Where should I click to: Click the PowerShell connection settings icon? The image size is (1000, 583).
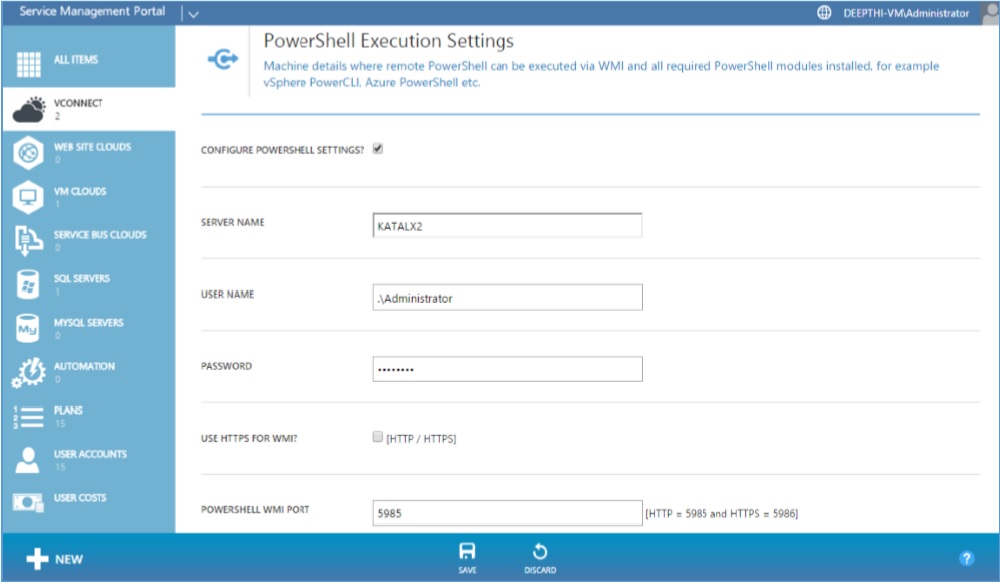click(223, 59)
